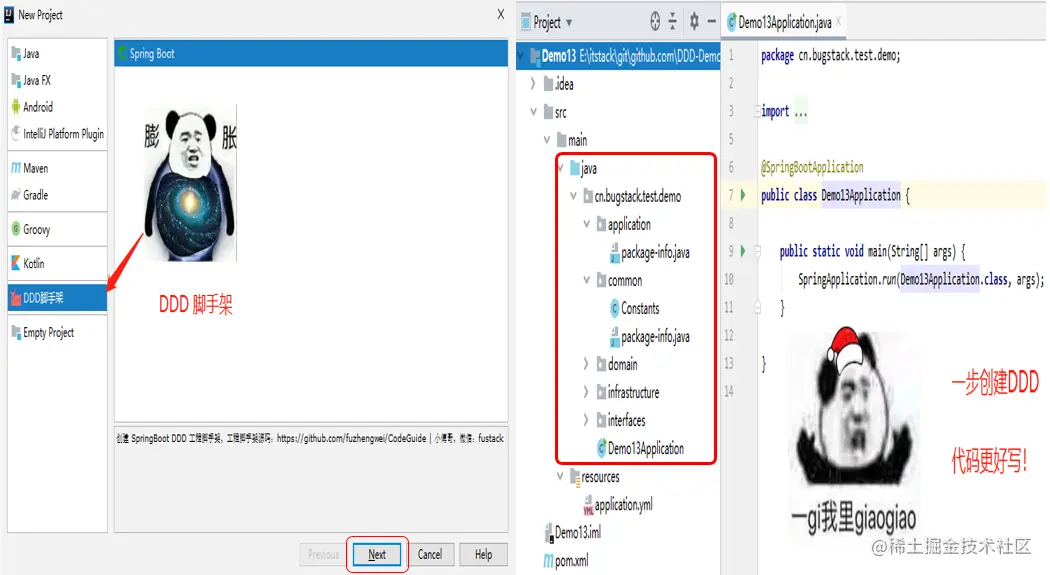1050x575 pixels.
Task: Expand the domain package
Action: pyautogui.click(x=587, y=365)
